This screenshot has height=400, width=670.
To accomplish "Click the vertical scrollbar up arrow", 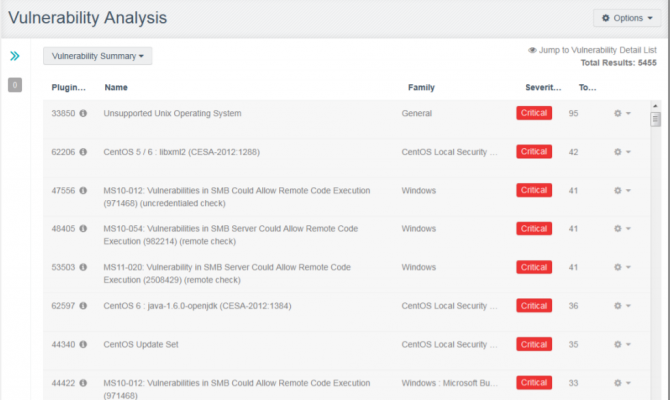I will (x=656, y=105).
